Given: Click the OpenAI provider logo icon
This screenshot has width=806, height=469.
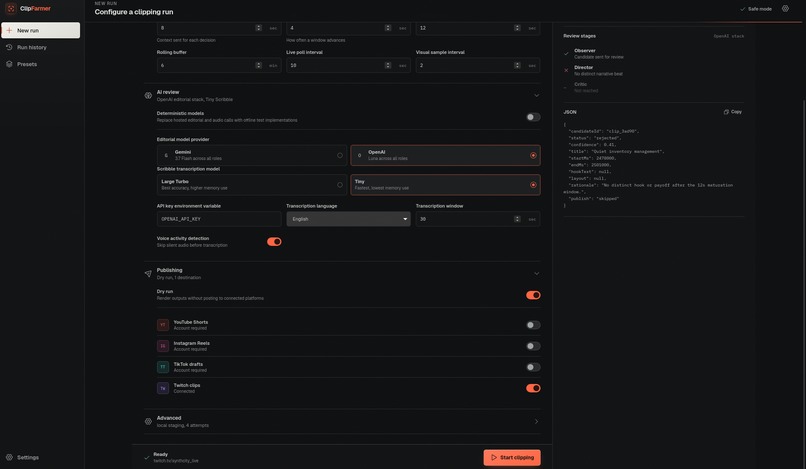Looking at the screenshot, I should point(359,155).
